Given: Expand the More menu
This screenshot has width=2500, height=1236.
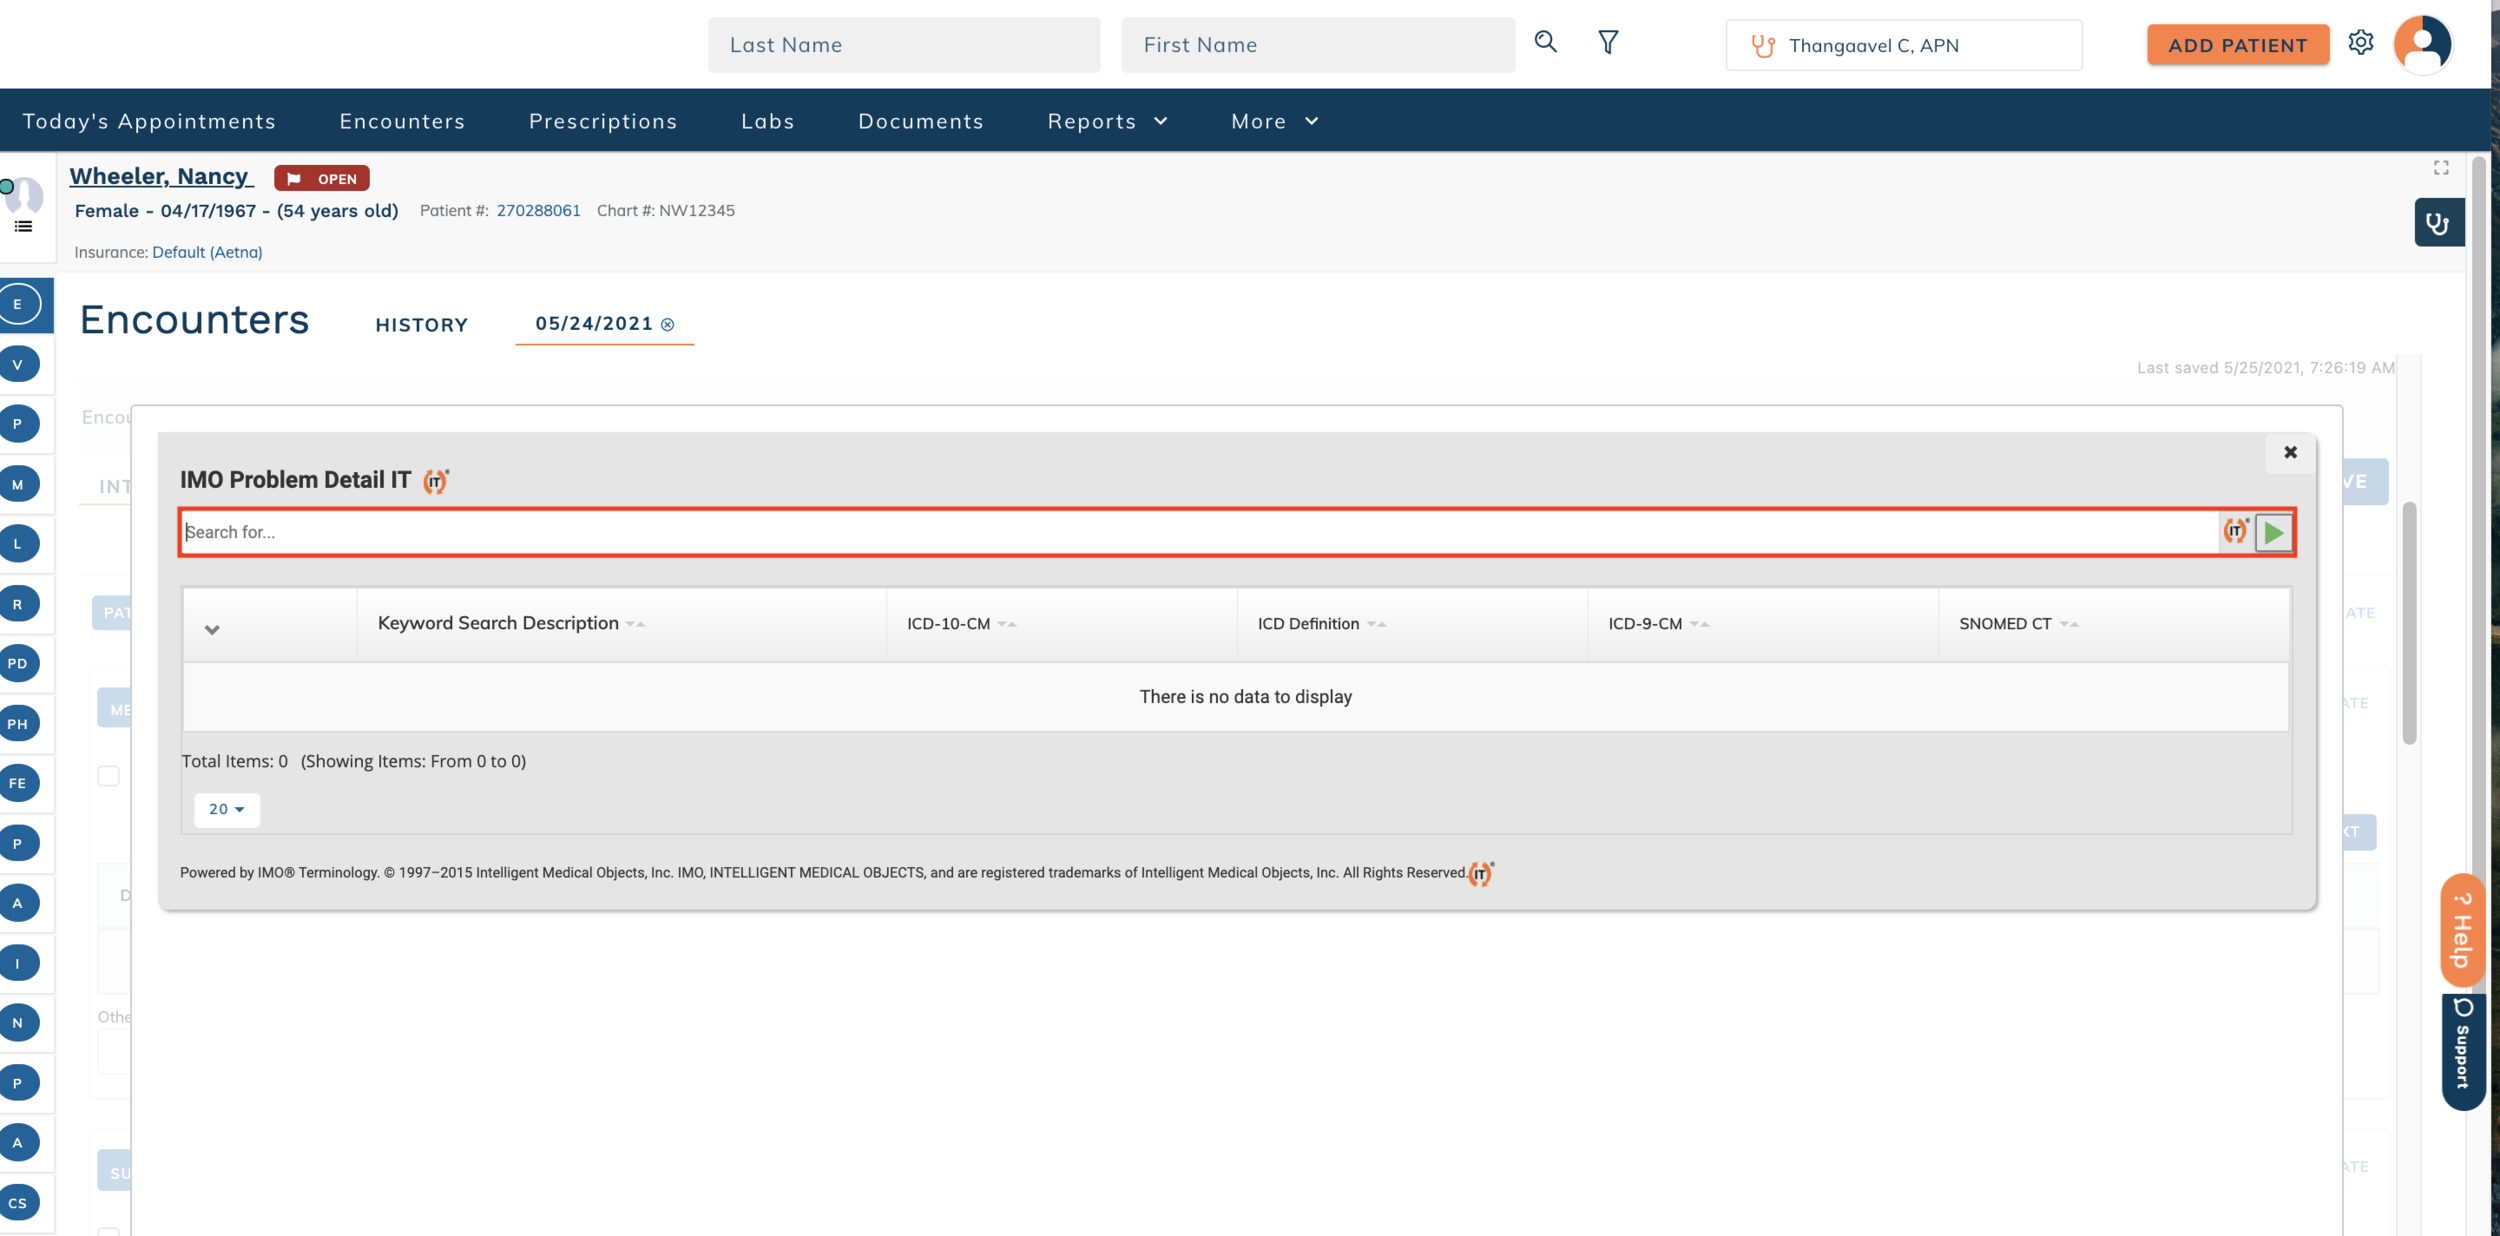Looking at the screenshot, I should (1274, 121).
